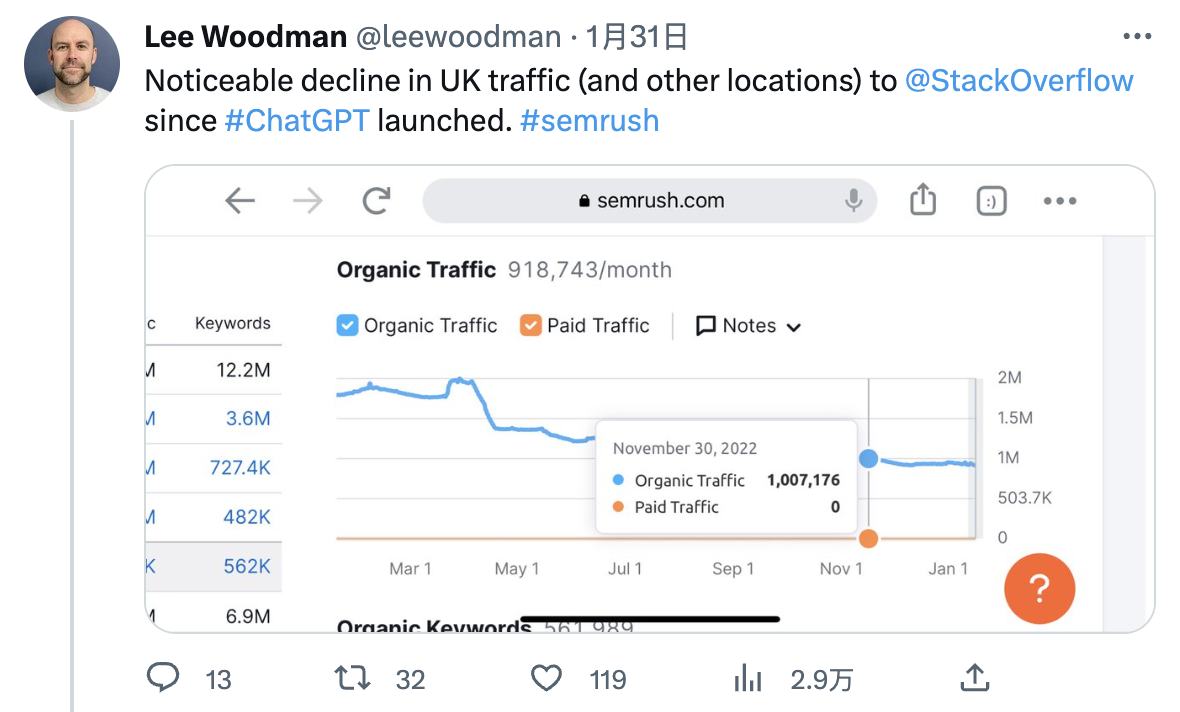Open the #semrush hashtag
The image size is (1180, 712).
tap(589, 121)
